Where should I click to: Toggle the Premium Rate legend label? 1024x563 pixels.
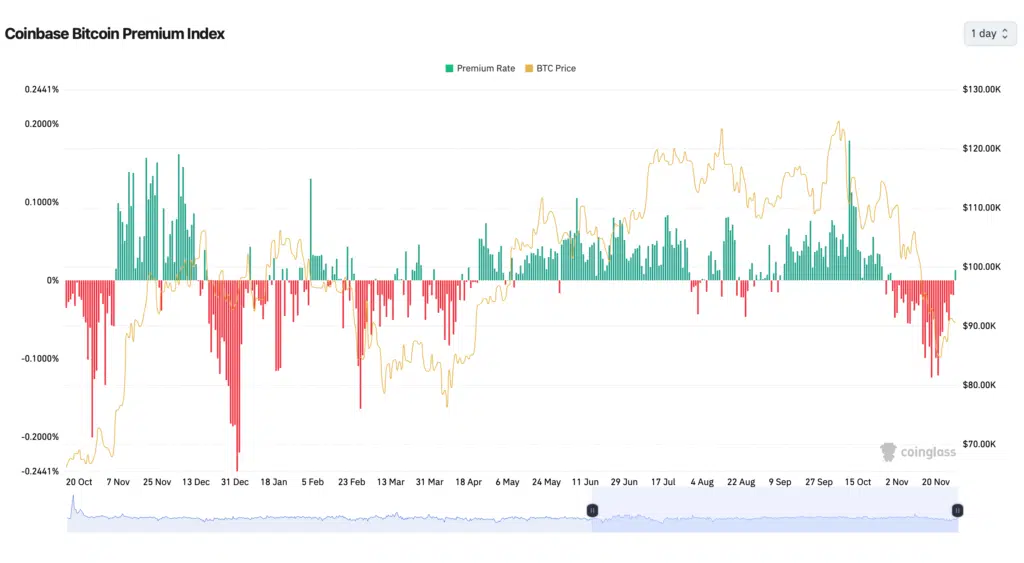pos(486,69)
